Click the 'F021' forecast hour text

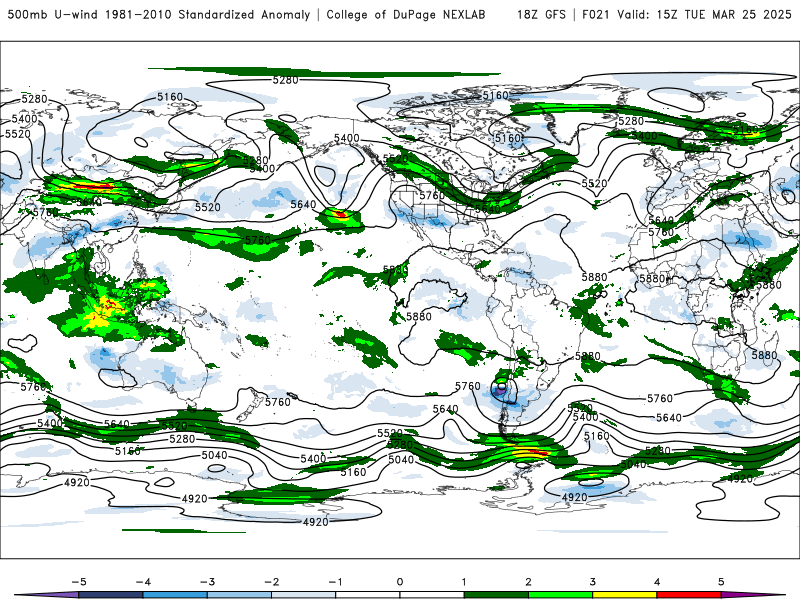596,15
